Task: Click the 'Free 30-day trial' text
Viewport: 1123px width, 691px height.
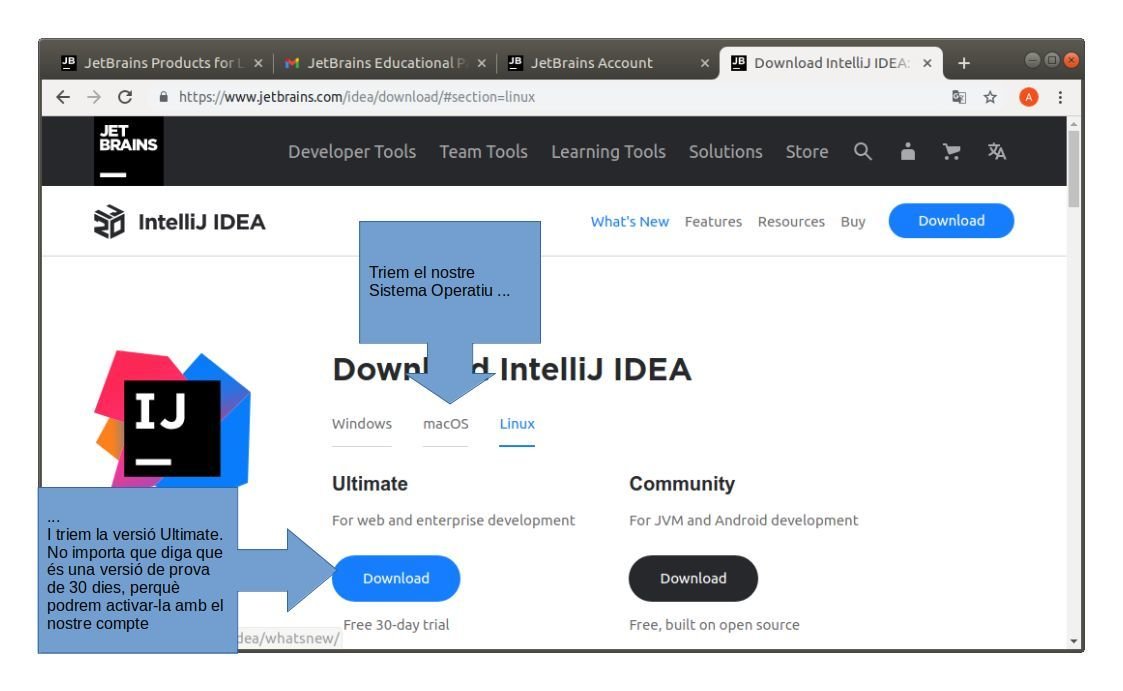Action: click(x=396, y=624)
